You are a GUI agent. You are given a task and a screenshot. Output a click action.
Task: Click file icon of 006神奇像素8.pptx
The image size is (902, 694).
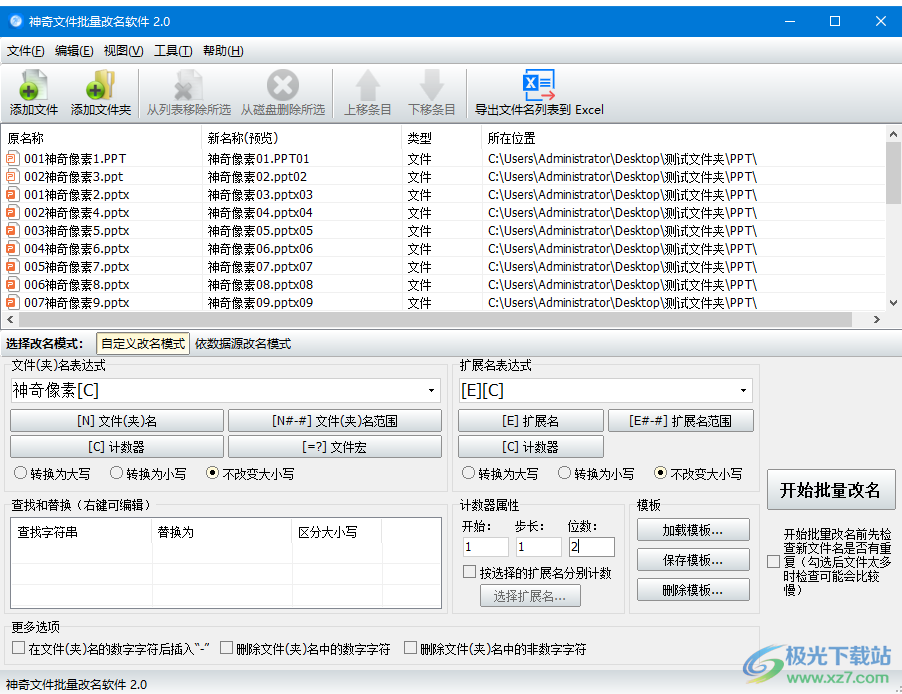12,284
